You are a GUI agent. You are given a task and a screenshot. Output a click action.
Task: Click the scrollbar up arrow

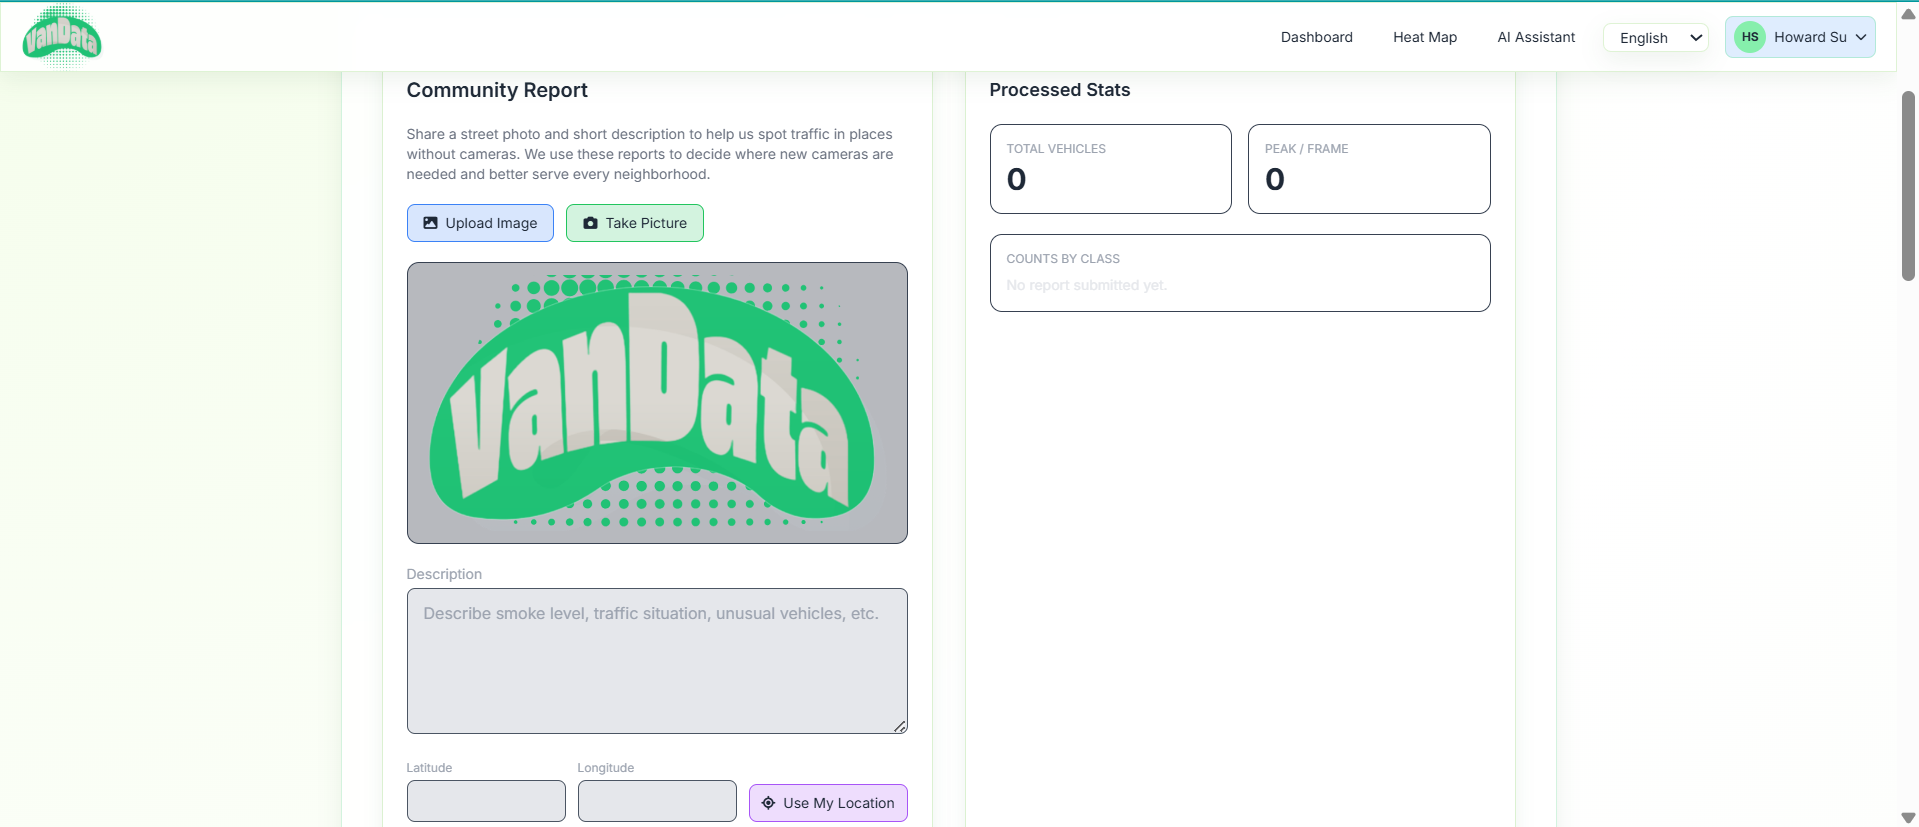tap(1908, 14)
